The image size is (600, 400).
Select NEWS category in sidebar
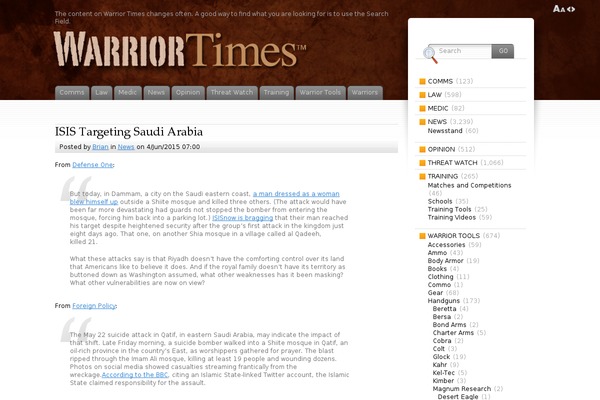(437, 122)
